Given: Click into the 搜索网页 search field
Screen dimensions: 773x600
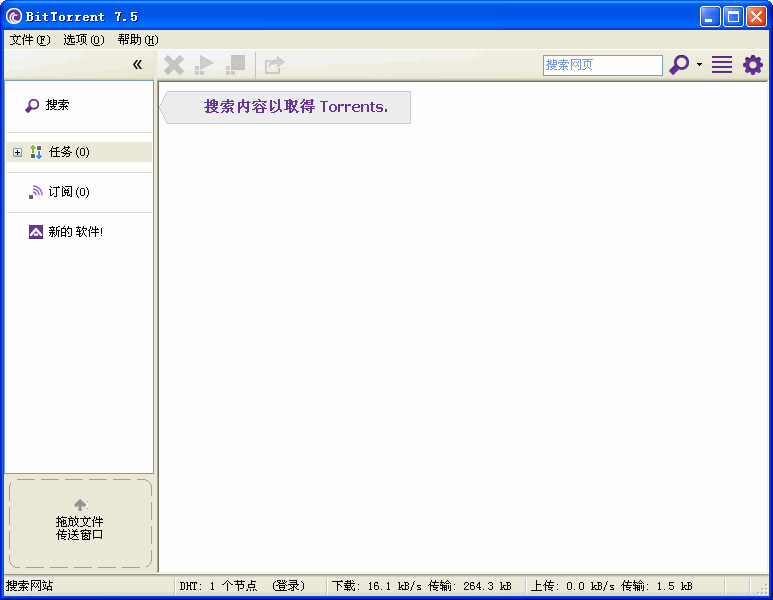Looking at the screenshot, I should point(602,65).
